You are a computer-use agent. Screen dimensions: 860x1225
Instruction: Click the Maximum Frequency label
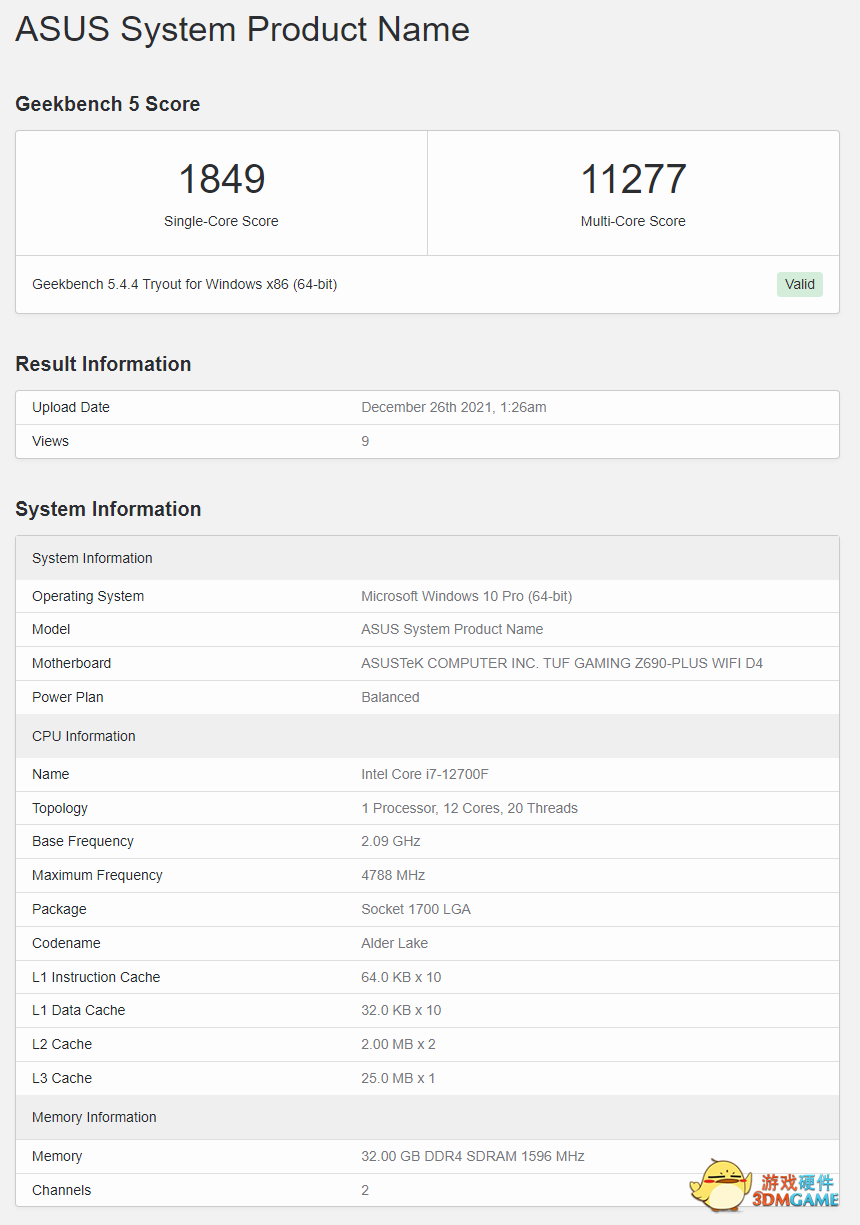[97, 875]
